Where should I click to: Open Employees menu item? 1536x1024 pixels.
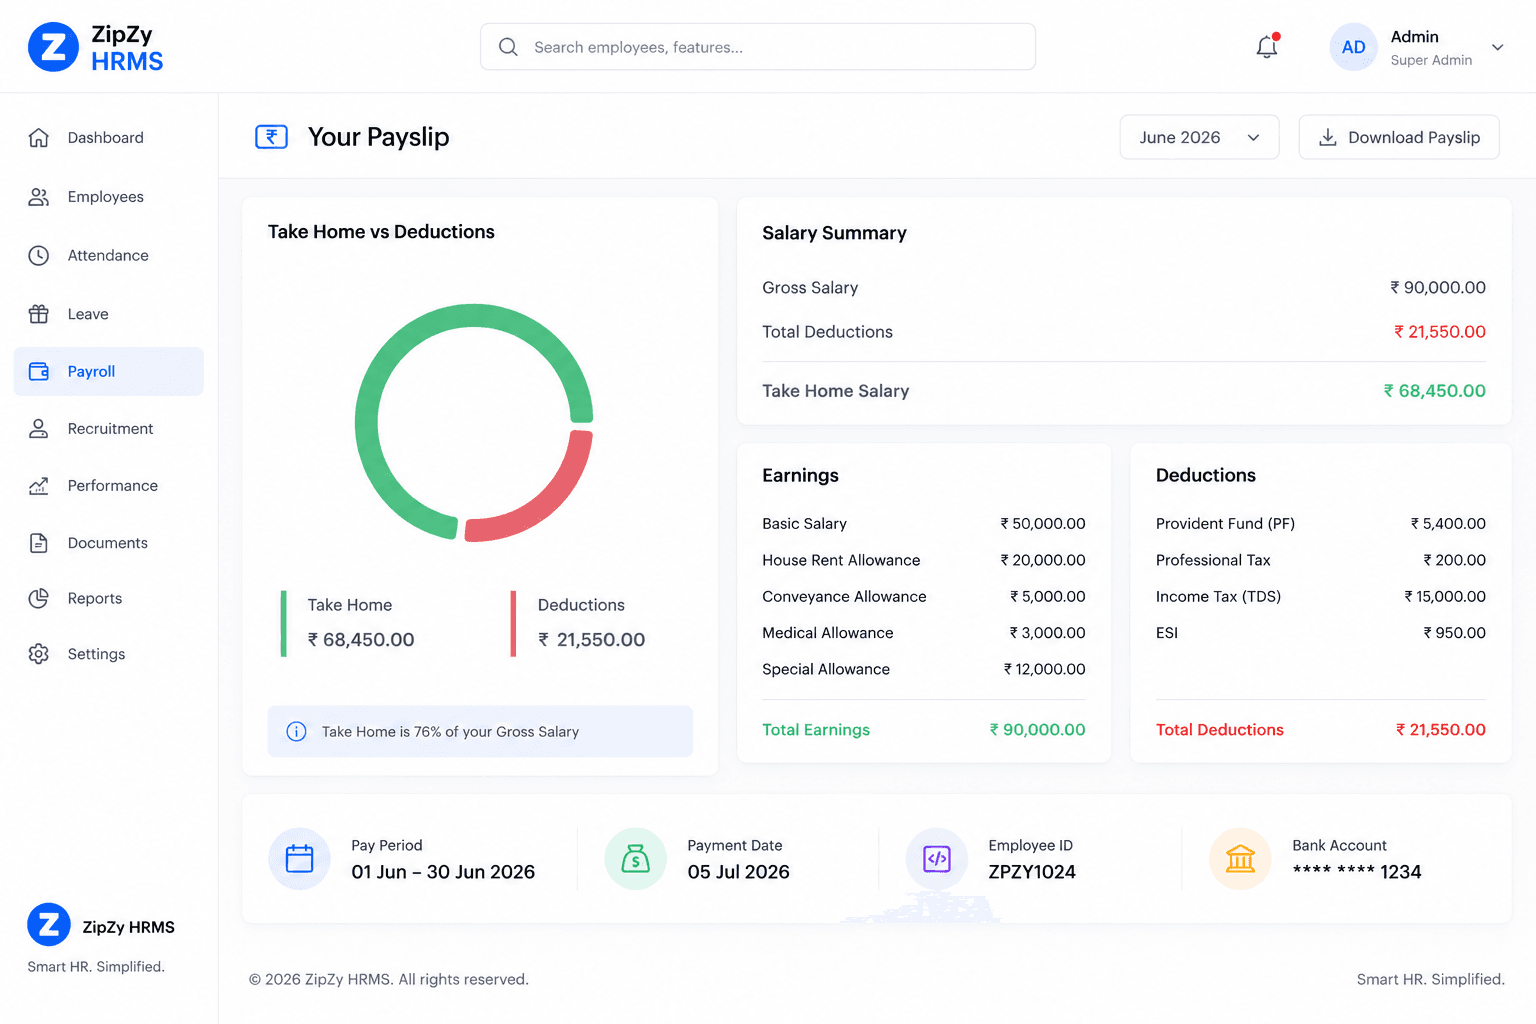click(x=109, y=197)
